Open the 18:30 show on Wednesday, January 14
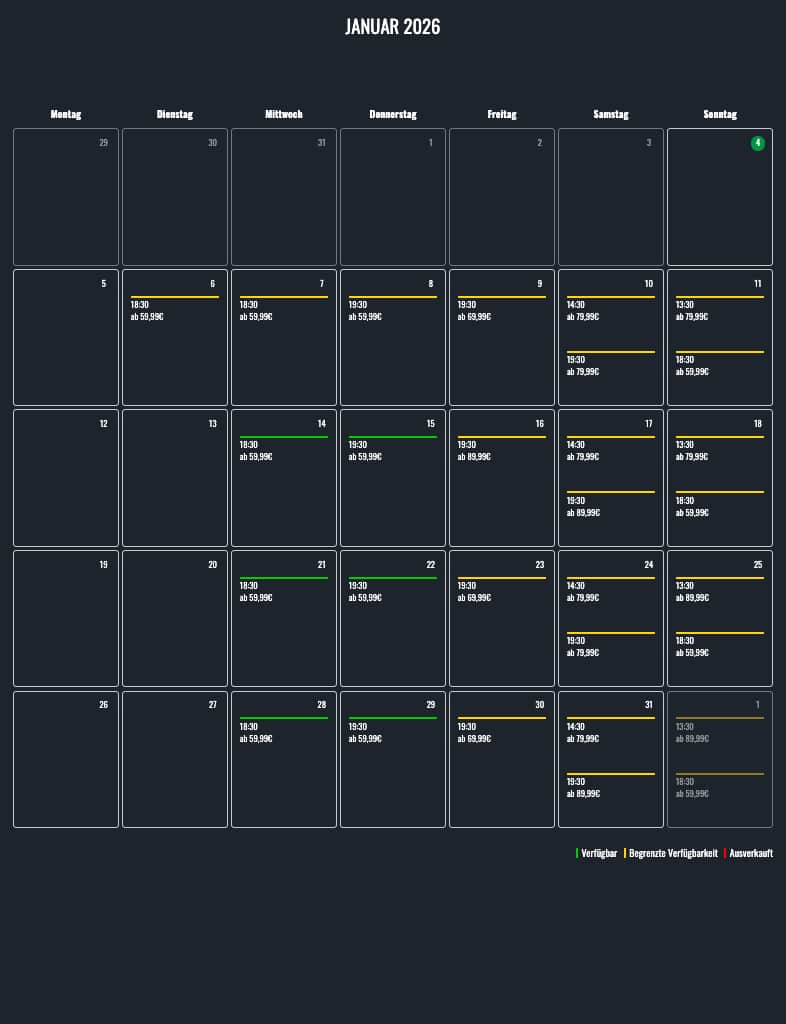 click(x=283, y=450)
